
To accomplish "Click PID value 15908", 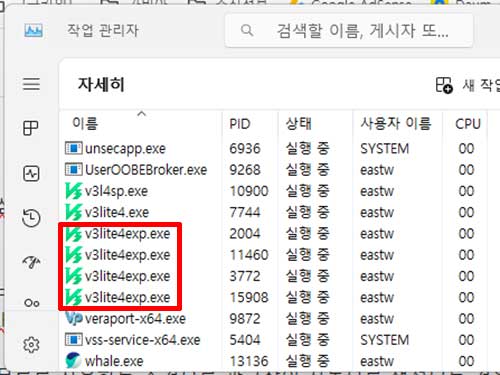I will point(249,297).
